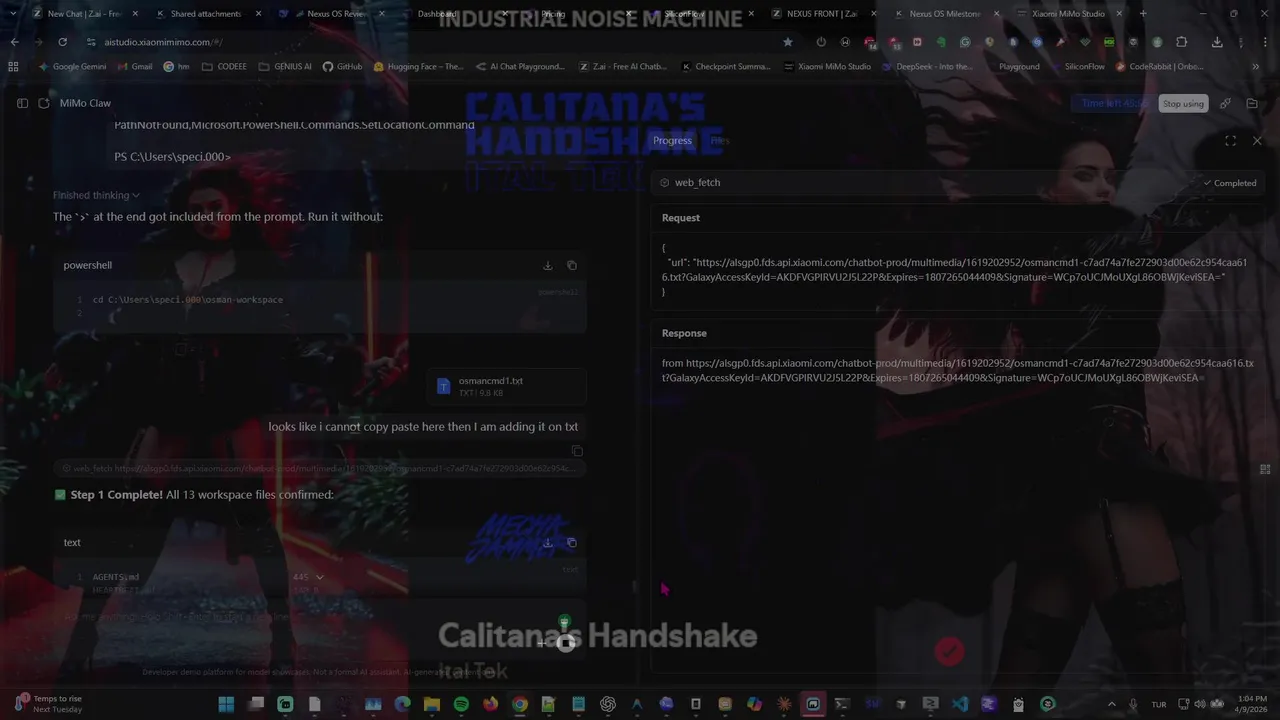Switch to the NEXUS FRONT browser tab
The image size is (1280, 720).
coord(820,14)
